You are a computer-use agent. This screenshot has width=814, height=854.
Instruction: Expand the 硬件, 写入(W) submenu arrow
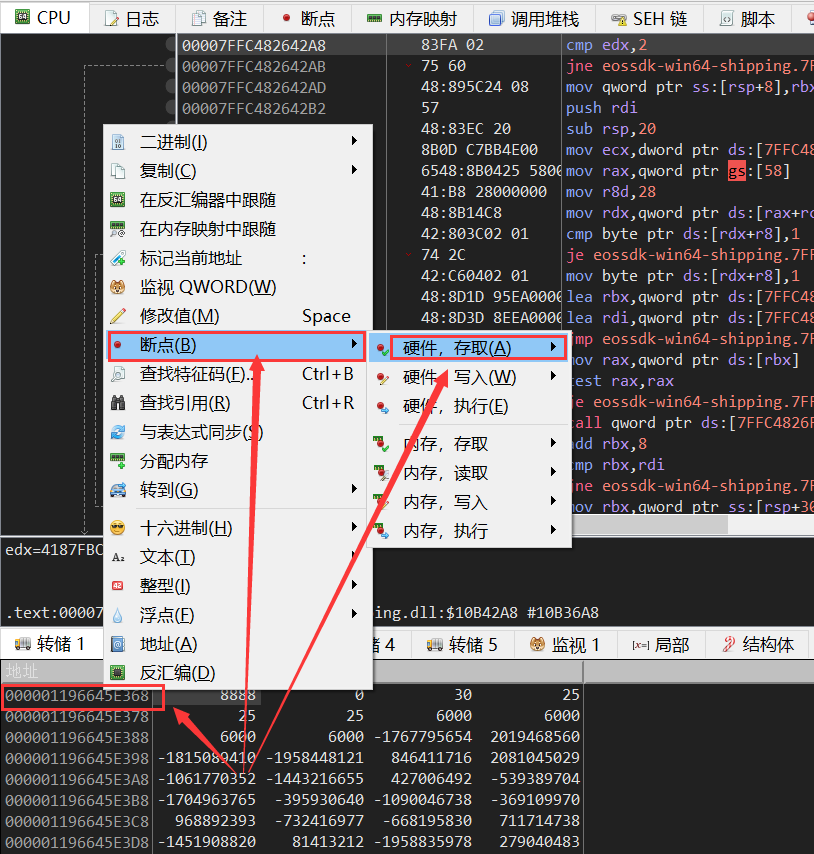pos(553,376)
